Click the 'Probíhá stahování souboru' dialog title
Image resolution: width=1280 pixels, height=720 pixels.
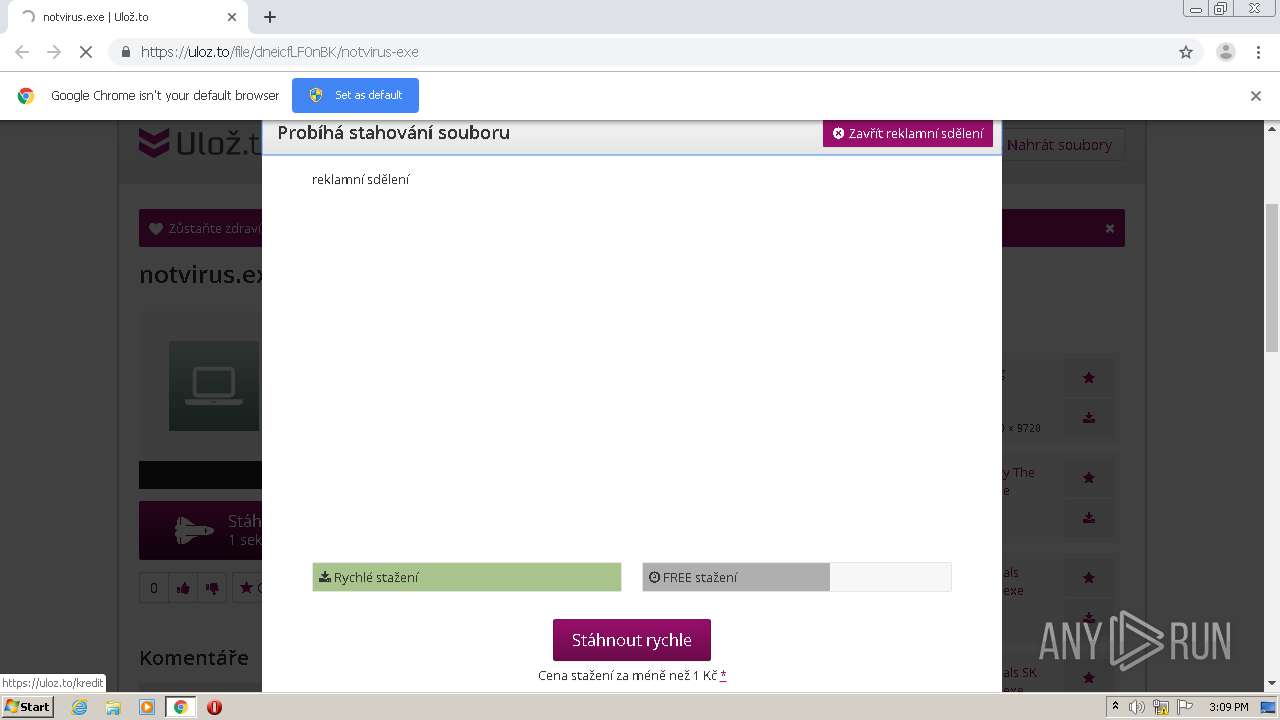pyautogui.click(x=394, y=133)
